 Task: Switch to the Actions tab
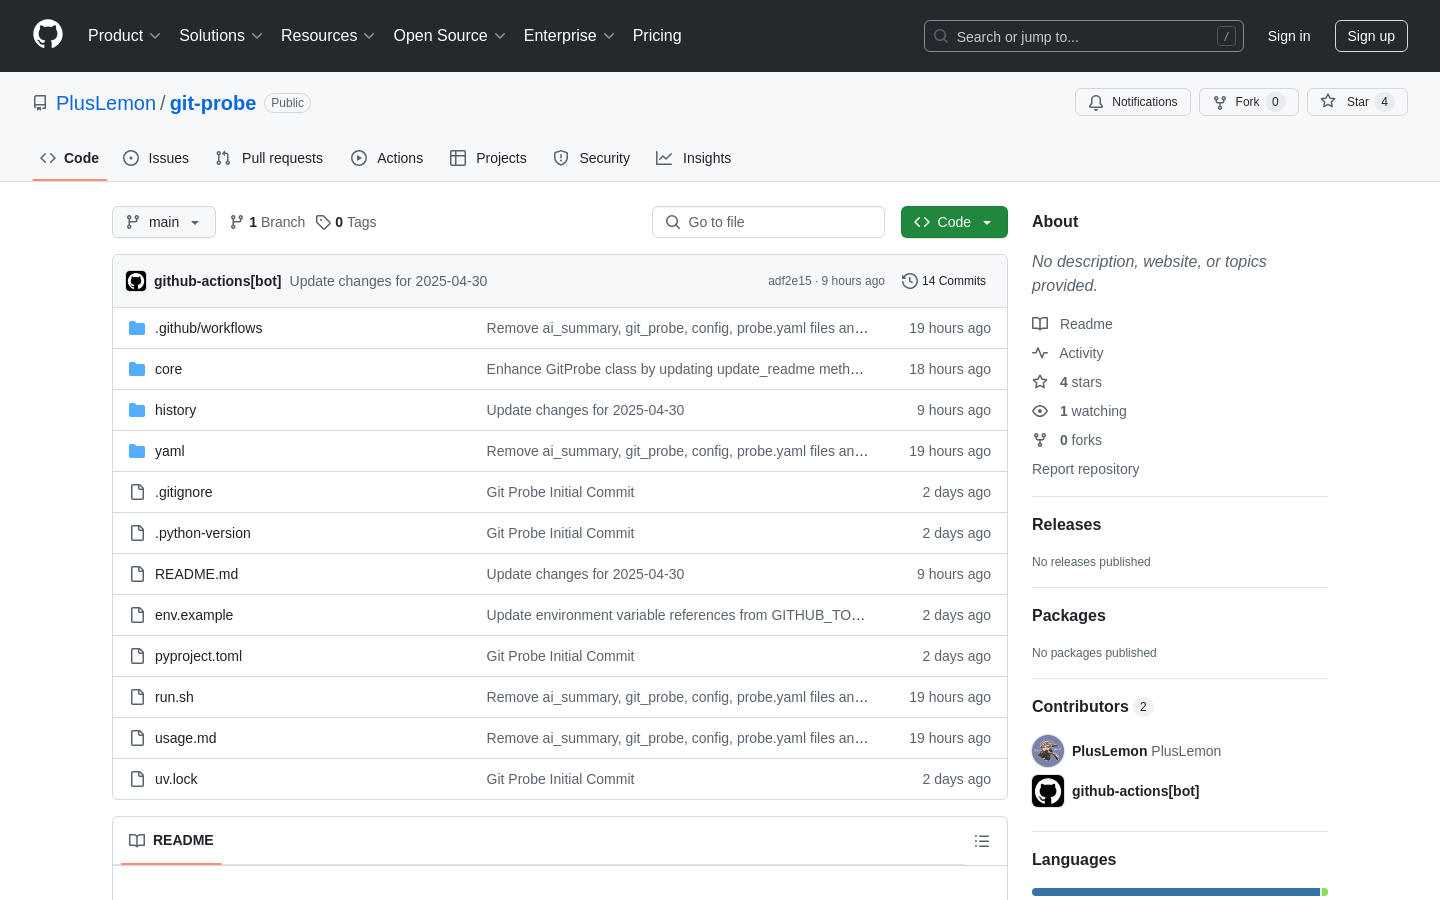click(x=387, y=158)
